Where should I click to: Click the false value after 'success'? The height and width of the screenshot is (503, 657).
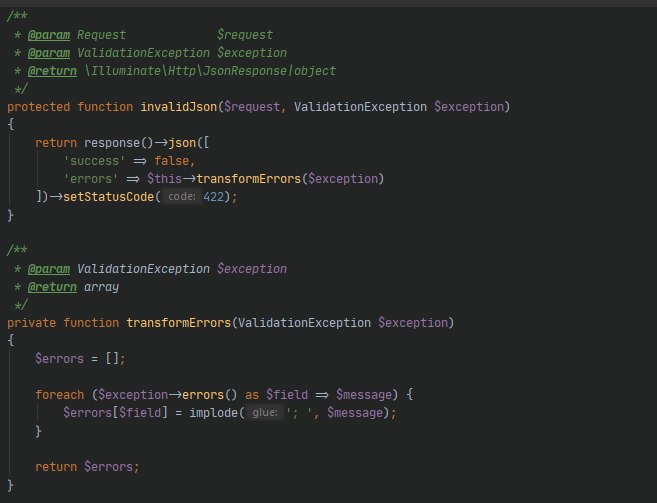(171, 161)
